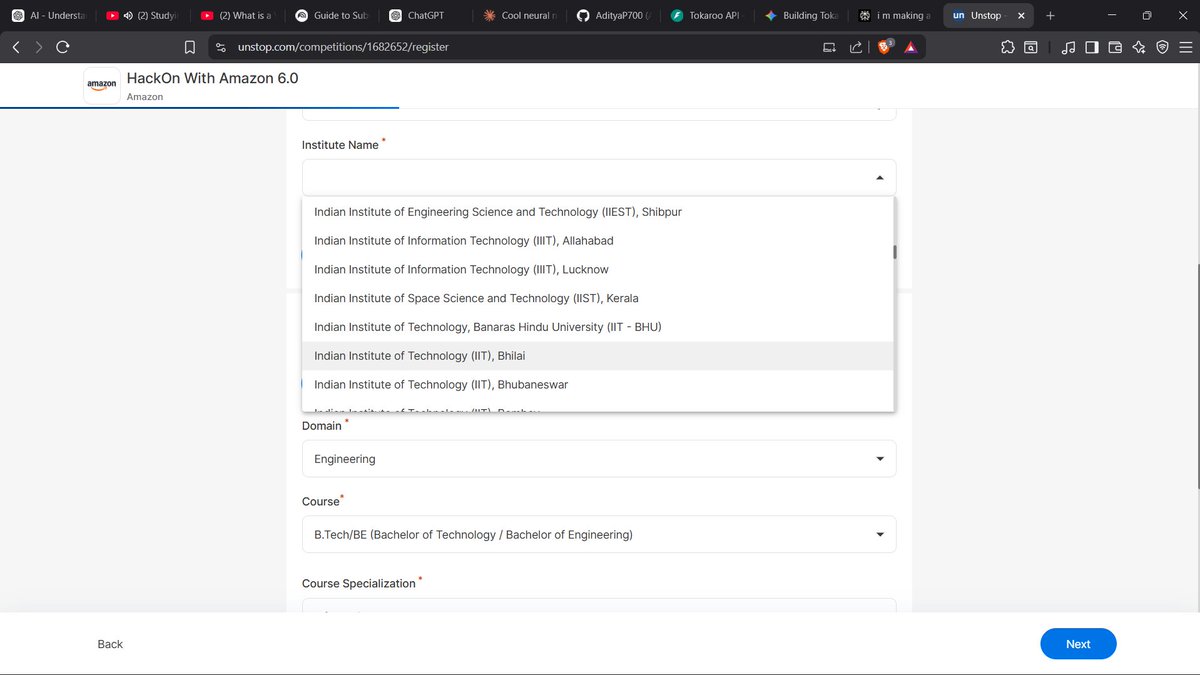Open Brave Shields lion icon
The height and width of the screenshot is (675, 1200).
(885, 47)
